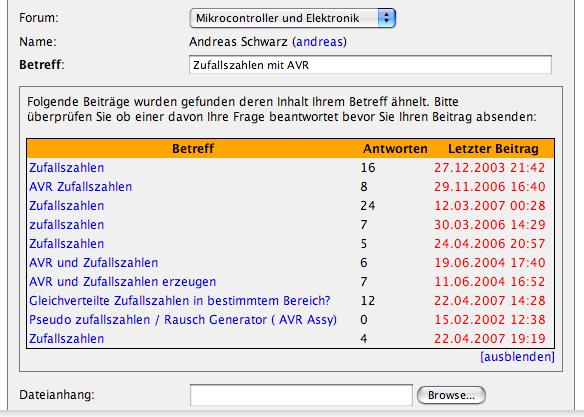Viewport: 584px width, 417px height.
Task: Open the Zufallszahlen thread with 24 replies
Action: (x=67, y=206)
